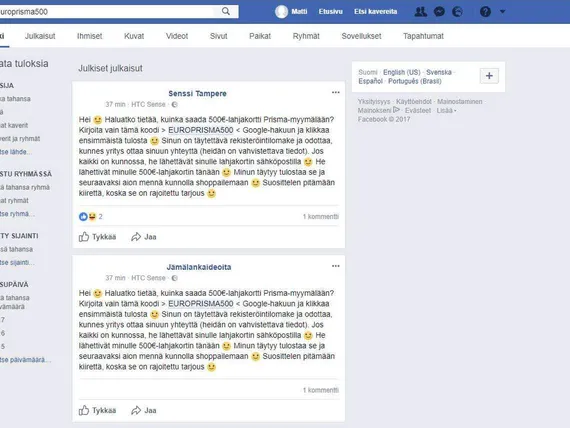
Task: Open the notifications globe icon
Action: click(457, 12)
